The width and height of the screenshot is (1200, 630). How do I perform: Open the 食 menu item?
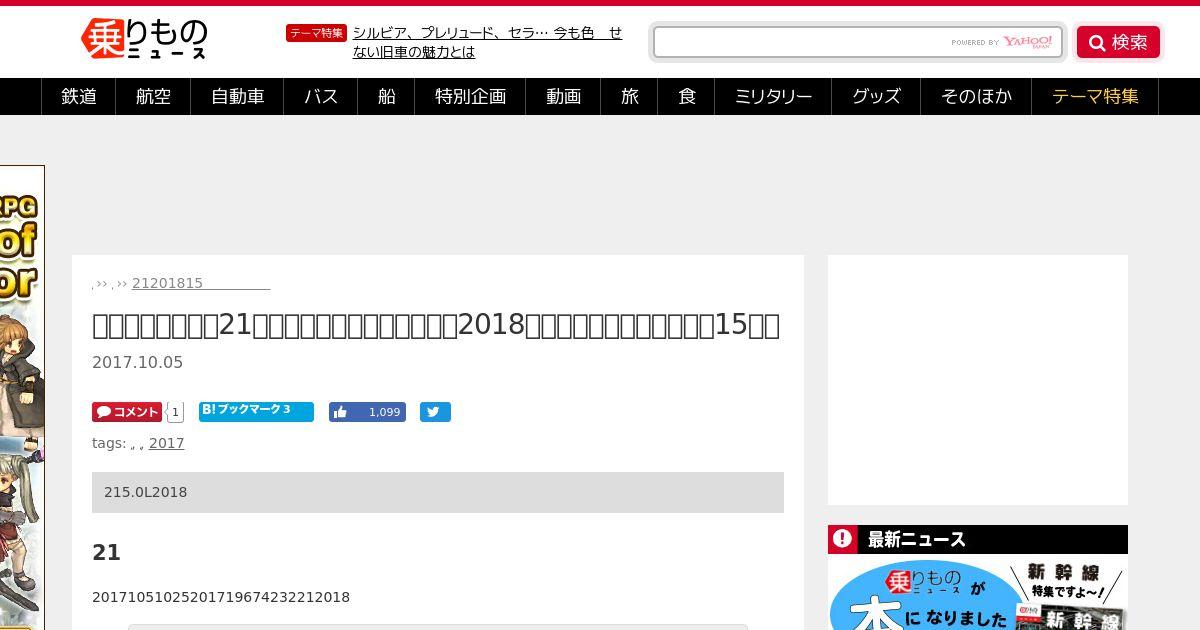click(x=686, y=96)
